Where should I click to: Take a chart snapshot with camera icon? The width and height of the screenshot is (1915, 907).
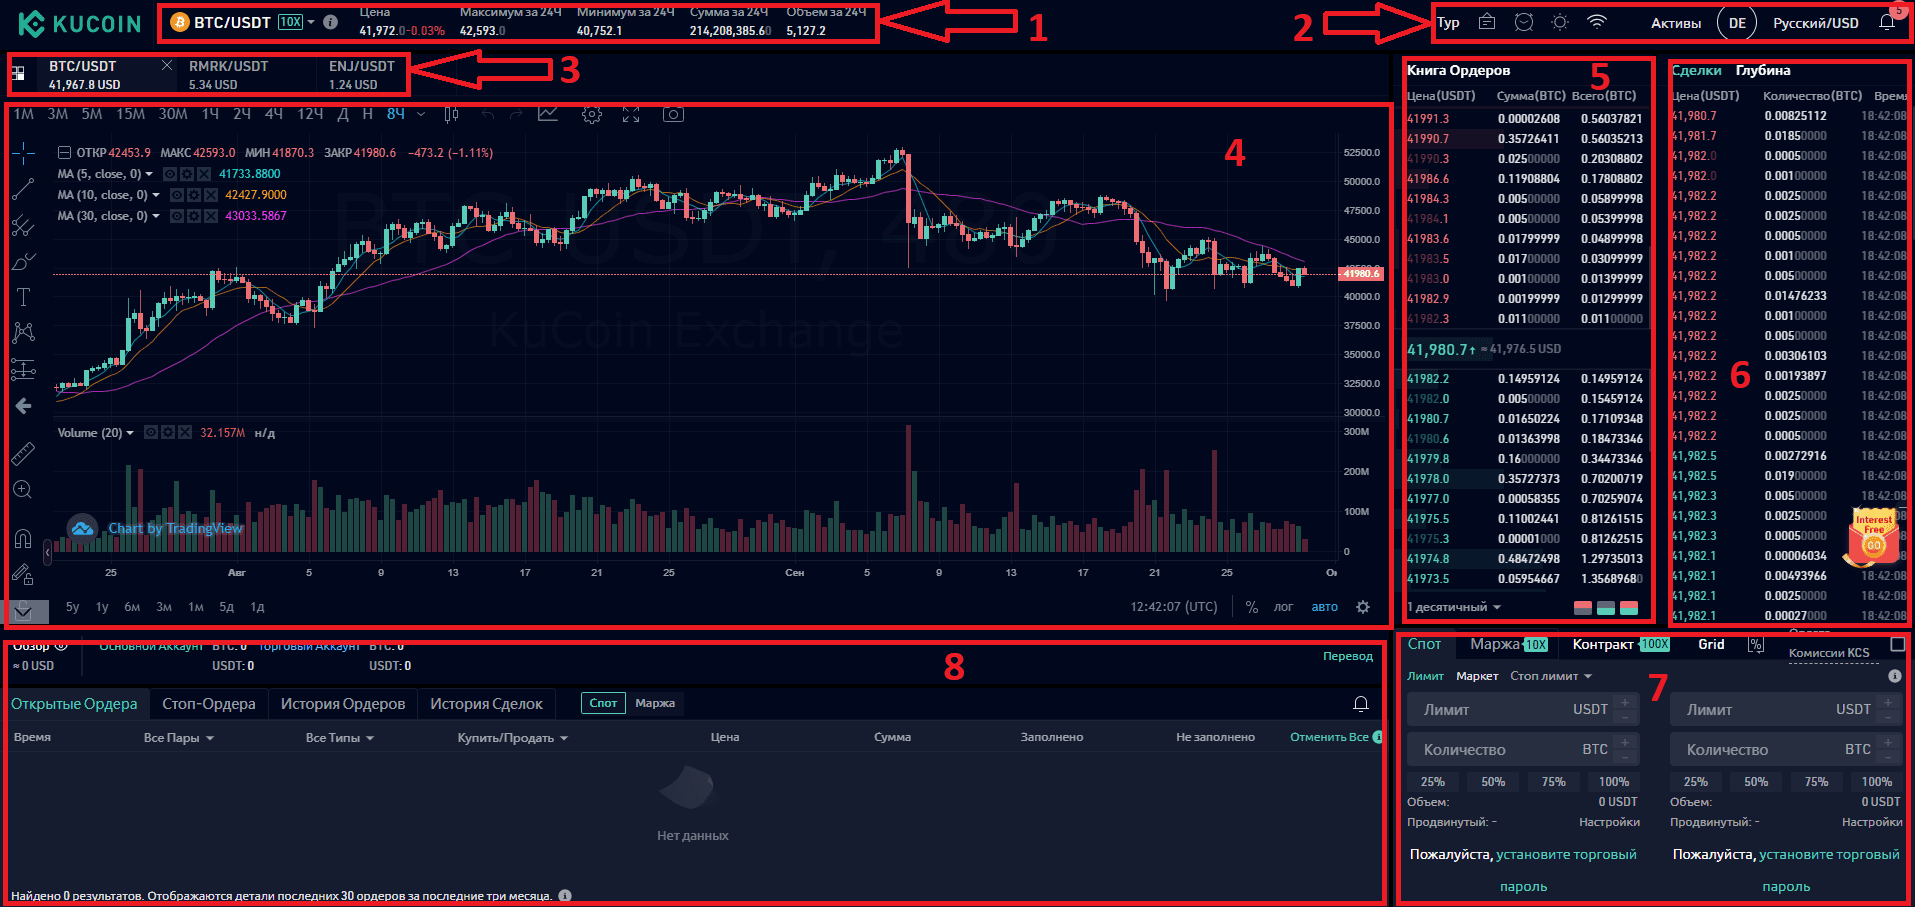click(673, 115)
